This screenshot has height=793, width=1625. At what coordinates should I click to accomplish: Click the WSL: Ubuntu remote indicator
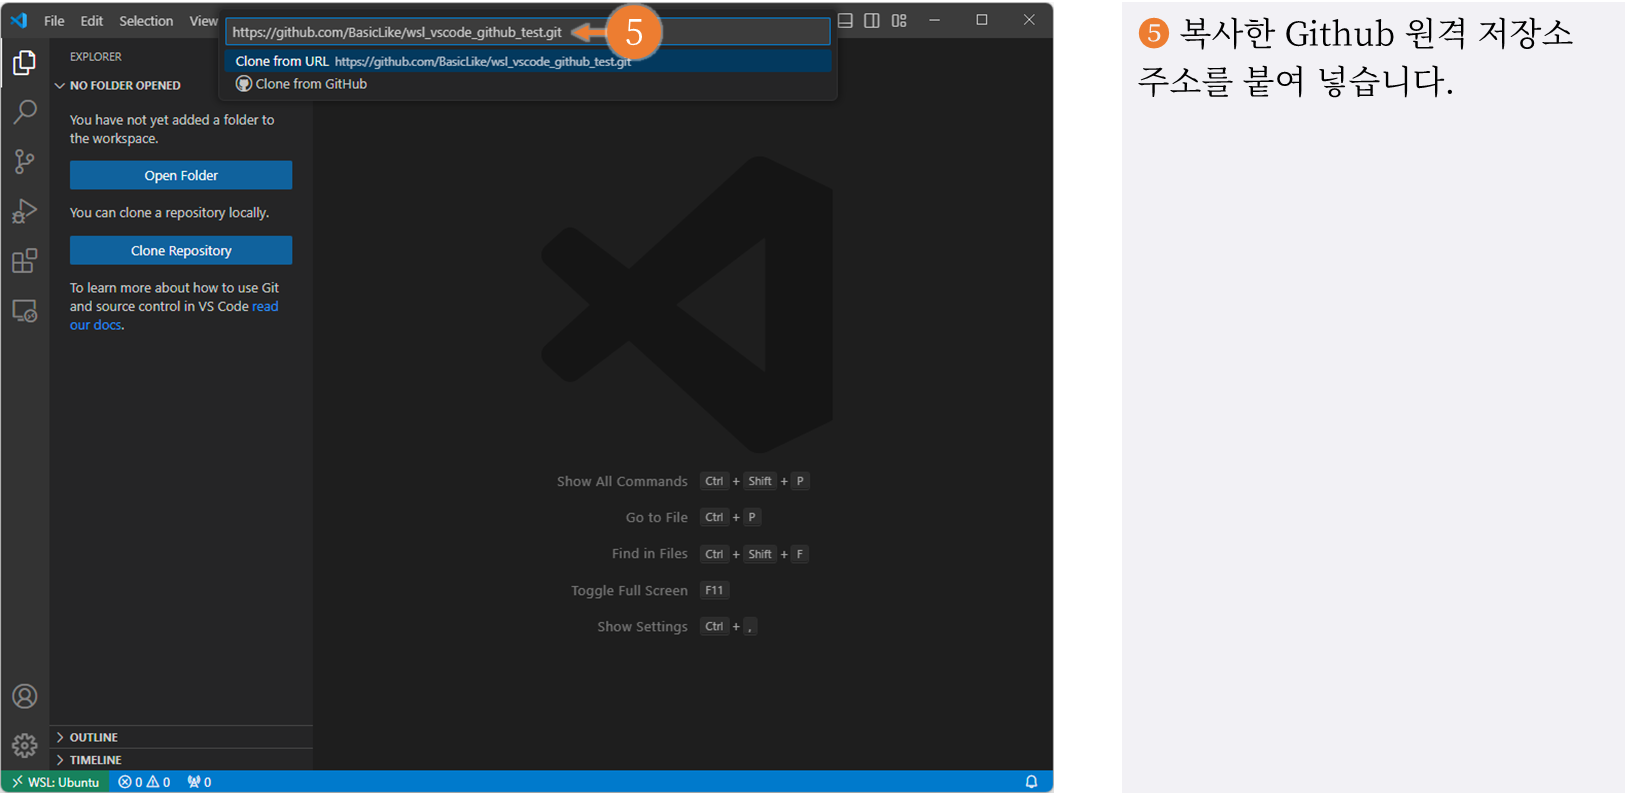(x=56, y=782)
